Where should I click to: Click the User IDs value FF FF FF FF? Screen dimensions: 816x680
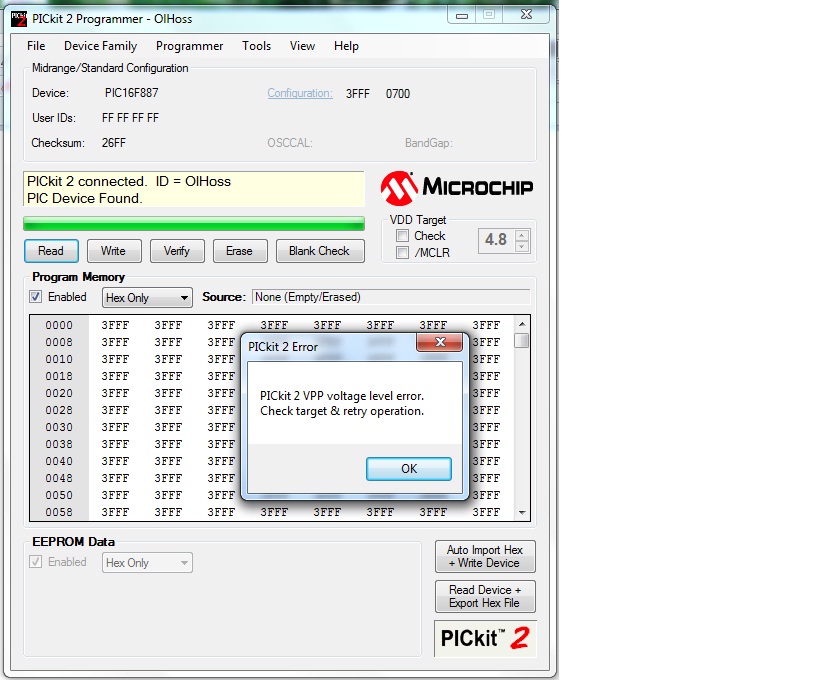[130, 118]
